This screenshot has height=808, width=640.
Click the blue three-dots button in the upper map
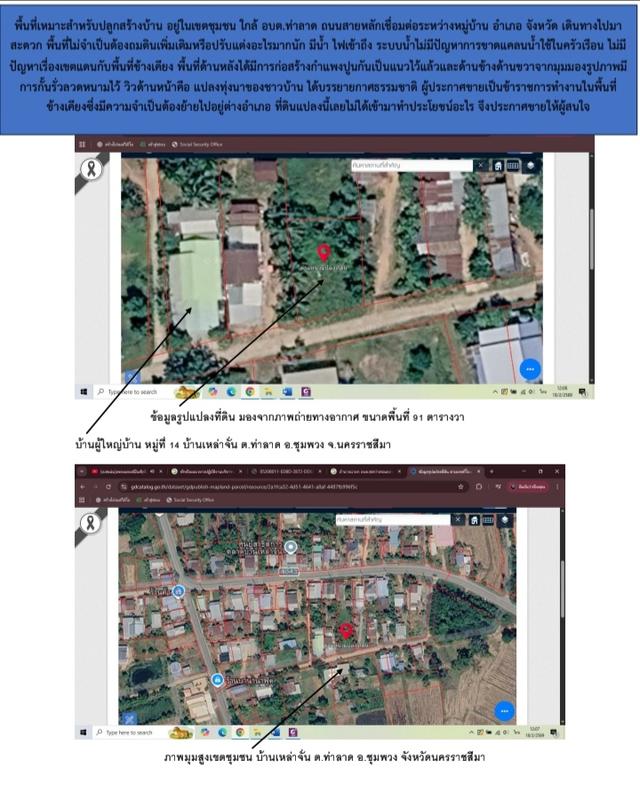pos(530,369)
